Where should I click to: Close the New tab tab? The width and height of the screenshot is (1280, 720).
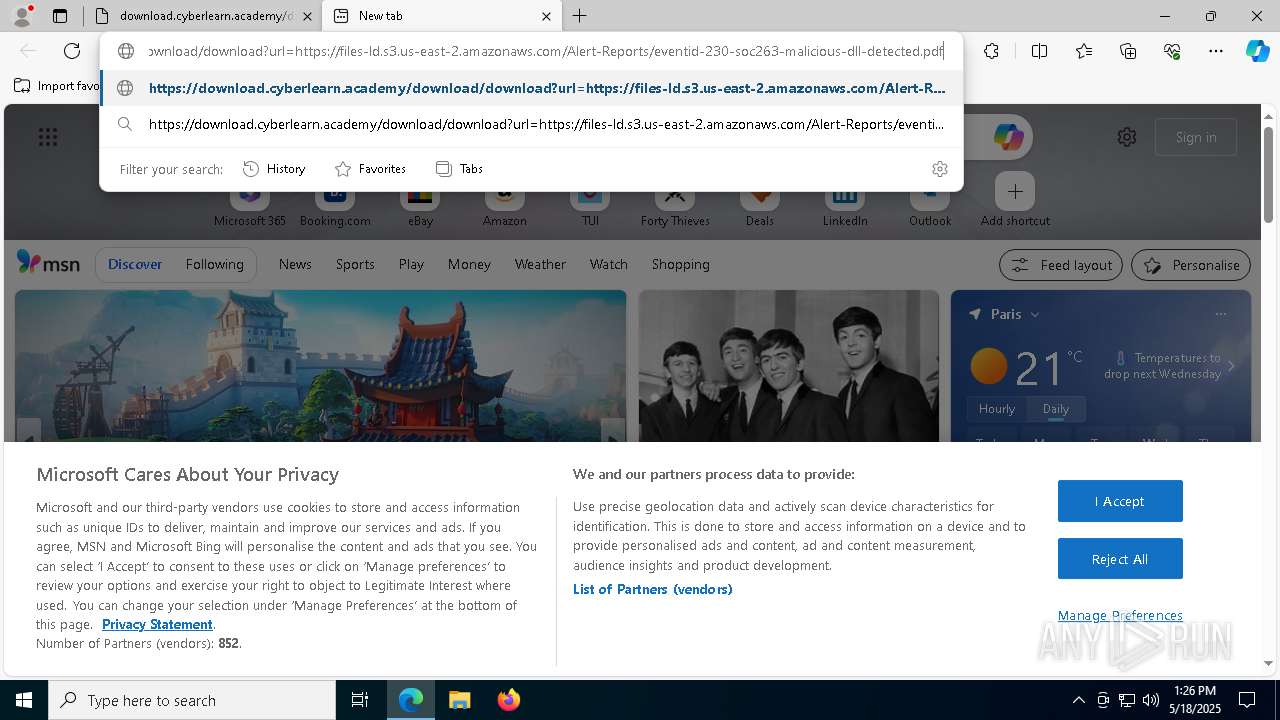click(546, 16)
